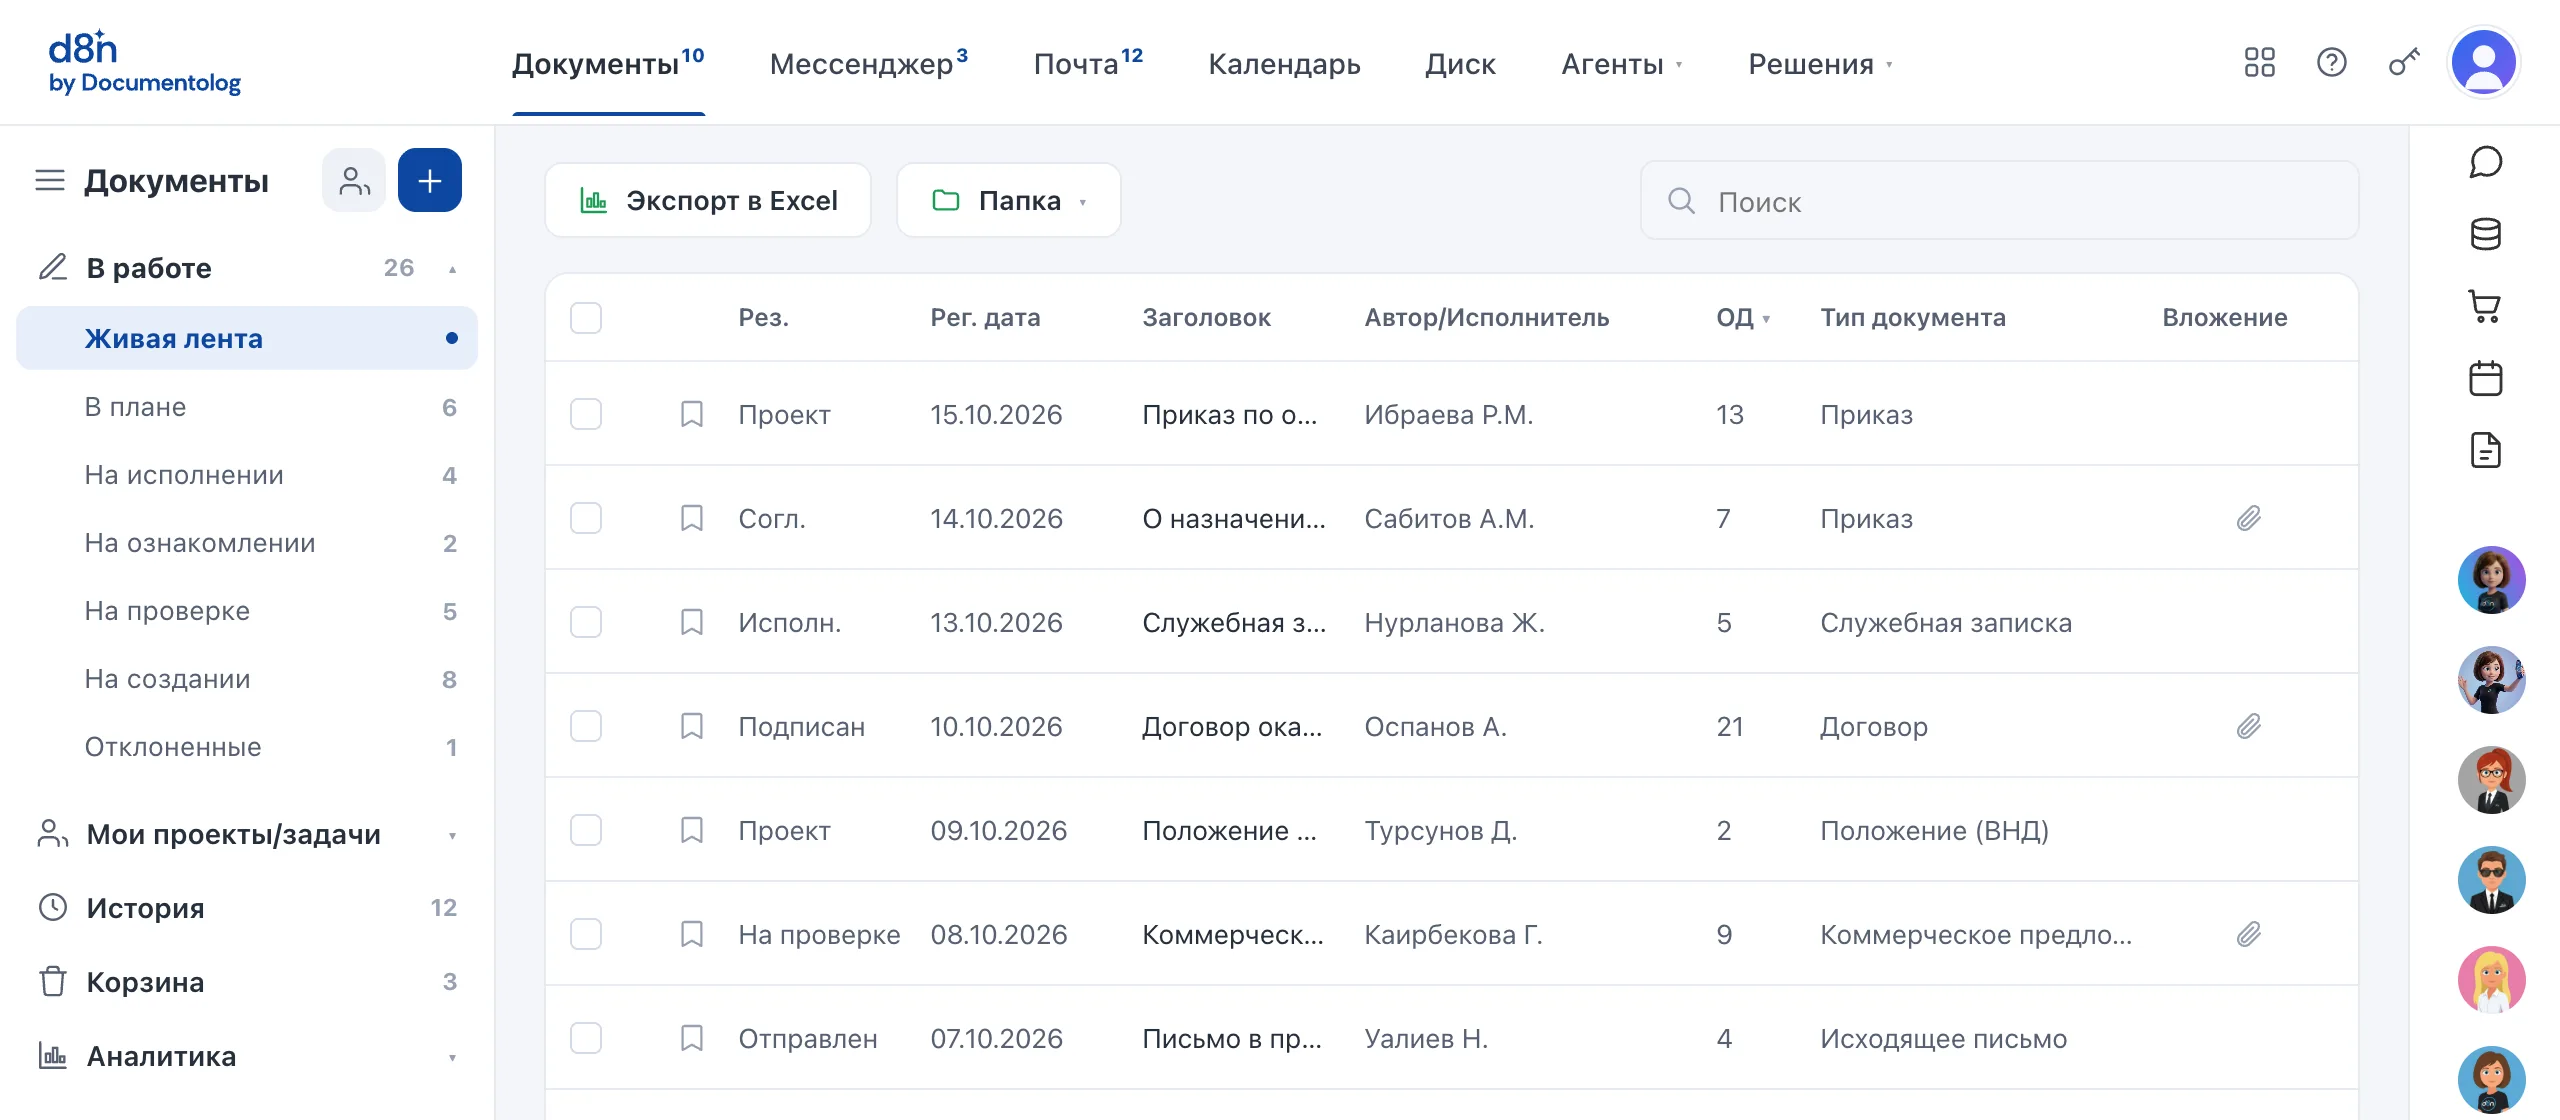Viewport: 2560px width, 1120px height.
Task: Sort by ОД column header
Action: click(x=1743, y=318)
